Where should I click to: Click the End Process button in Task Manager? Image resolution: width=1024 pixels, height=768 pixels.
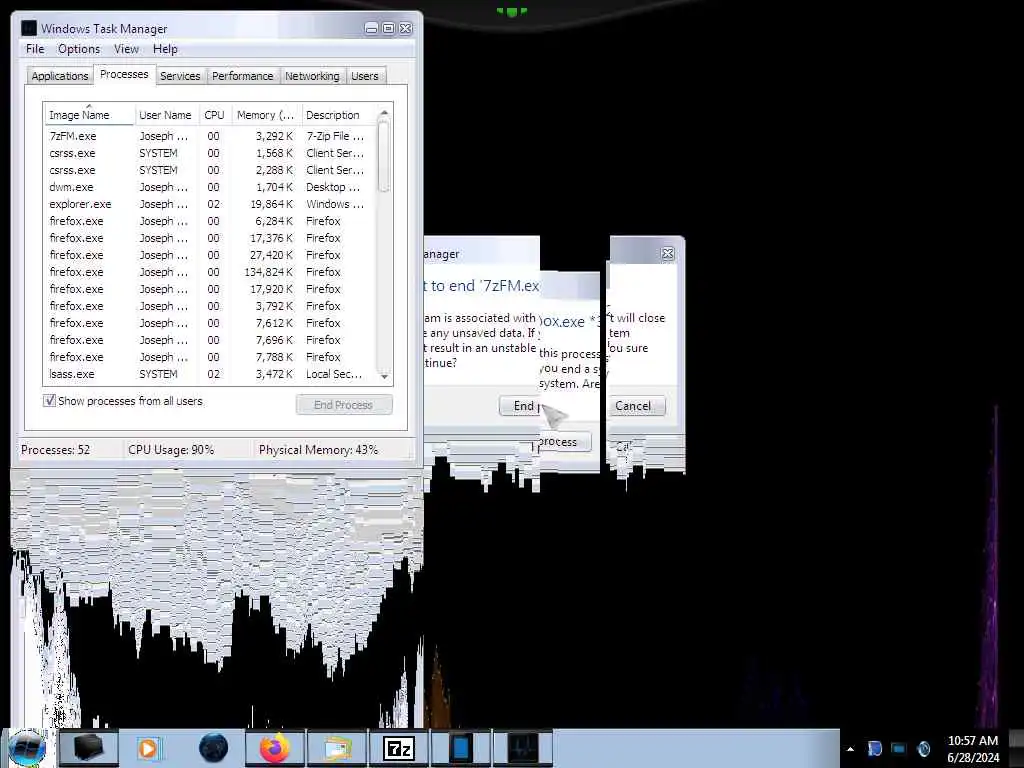point(344,405)
